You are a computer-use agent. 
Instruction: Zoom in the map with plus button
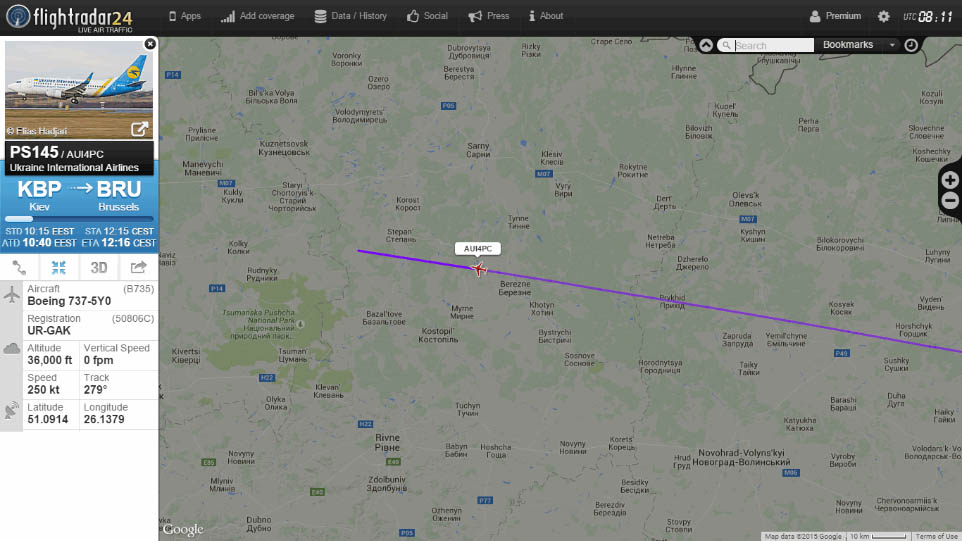coord(950,180)
